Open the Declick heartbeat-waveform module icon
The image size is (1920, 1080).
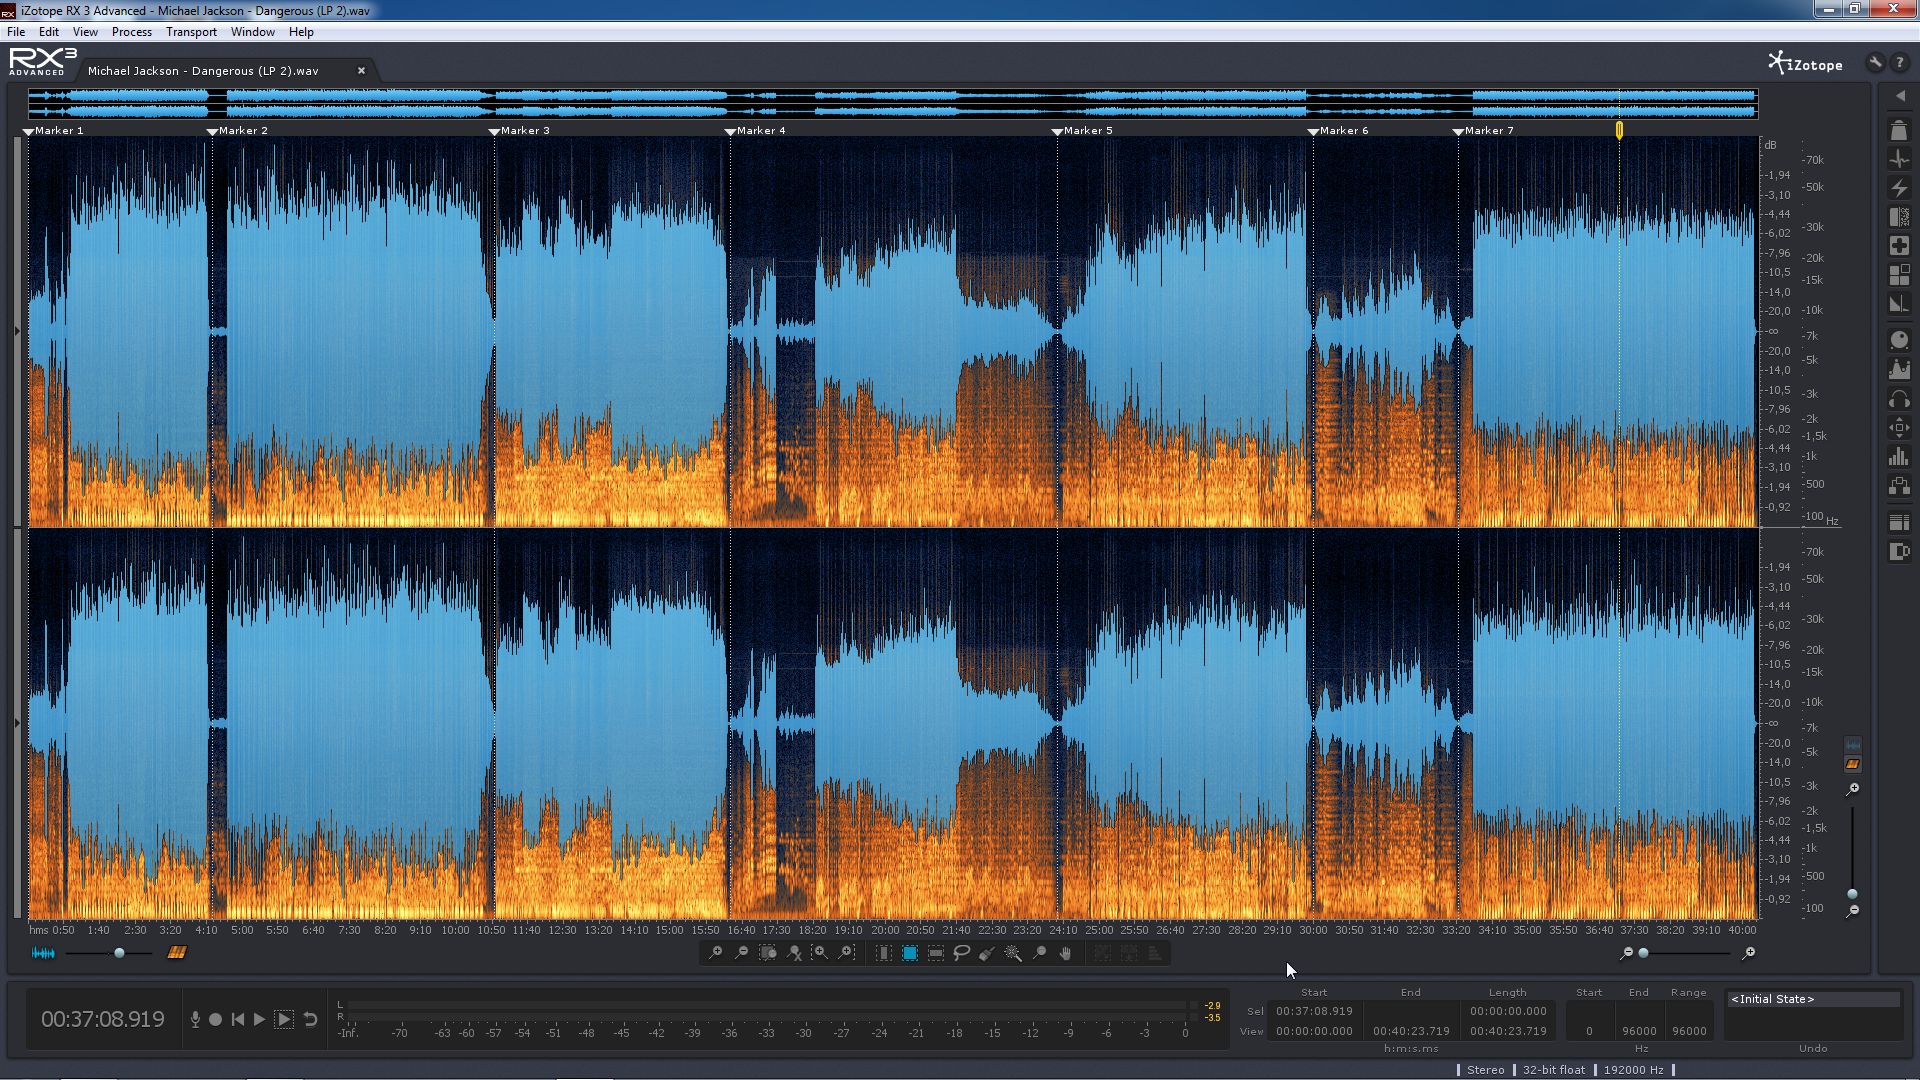[x=1899, y=159]
